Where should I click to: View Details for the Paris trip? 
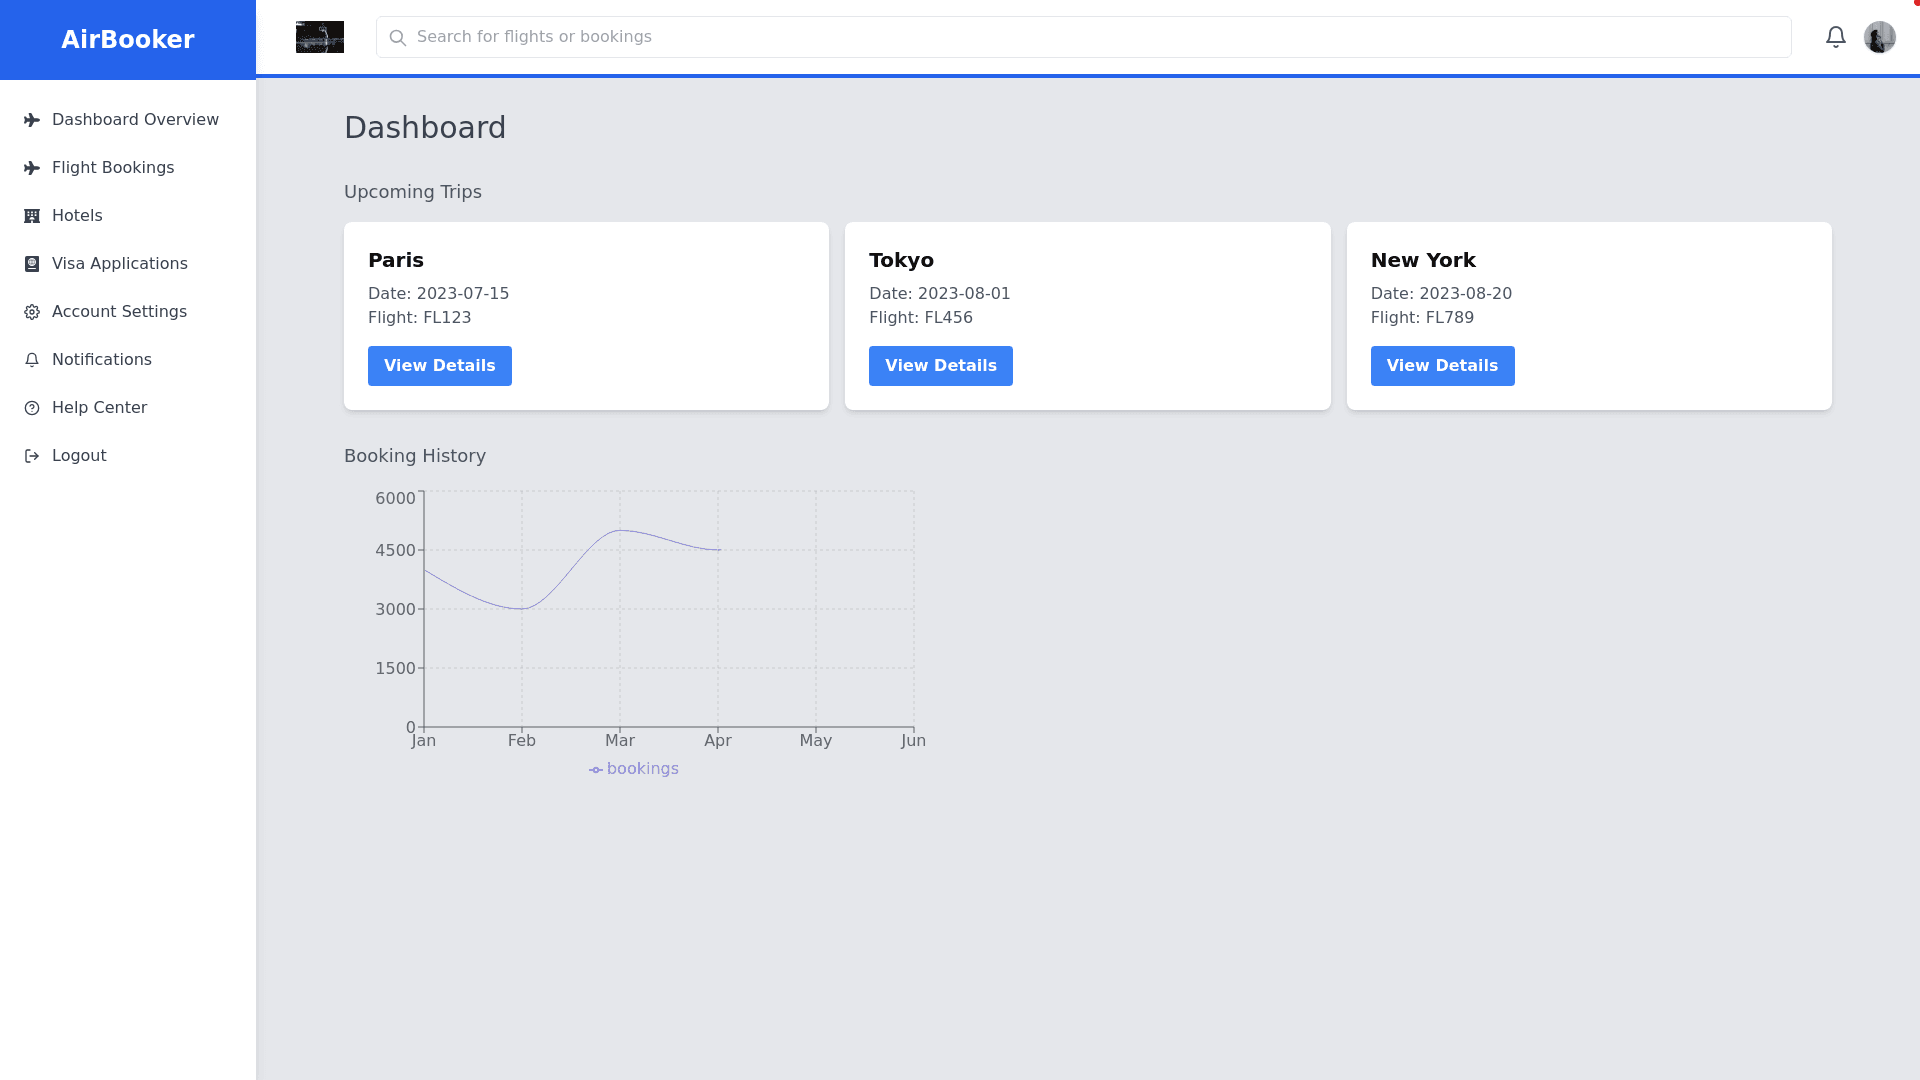439,366
